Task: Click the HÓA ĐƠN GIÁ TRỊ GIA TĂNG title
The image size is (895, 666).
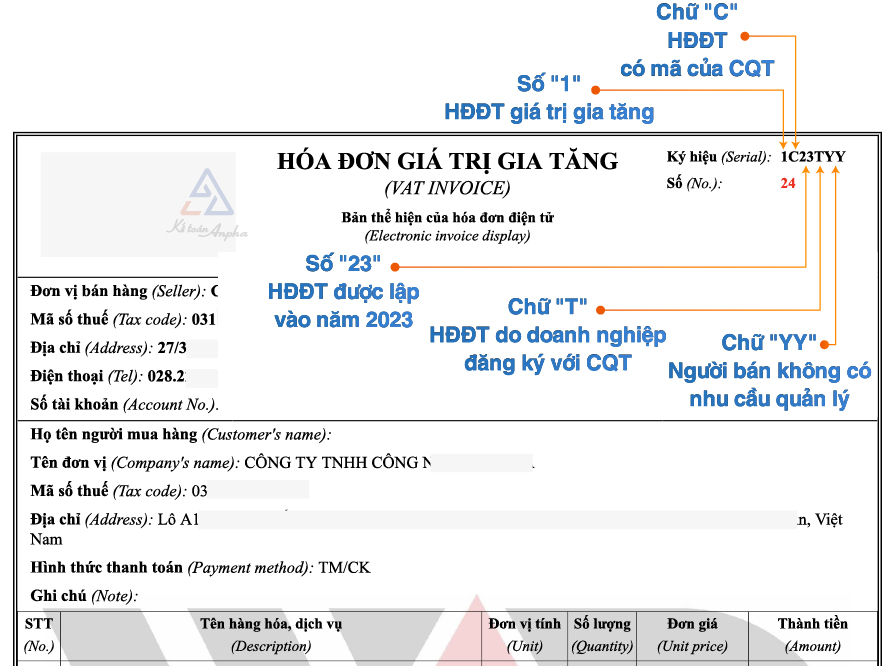Action: pos(447,161)
